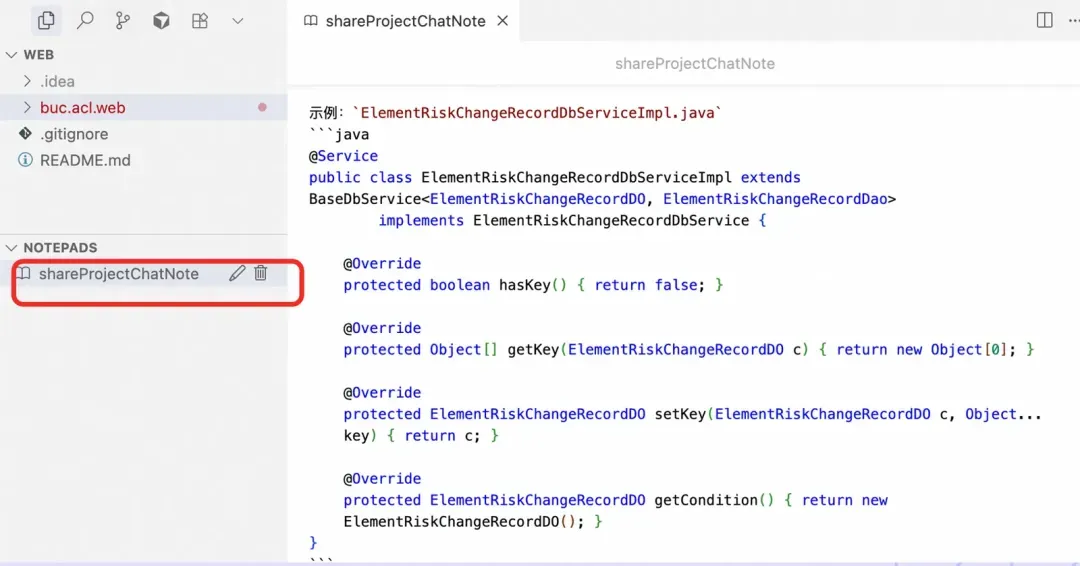Open the Search magnifier icon

point(85,21)
